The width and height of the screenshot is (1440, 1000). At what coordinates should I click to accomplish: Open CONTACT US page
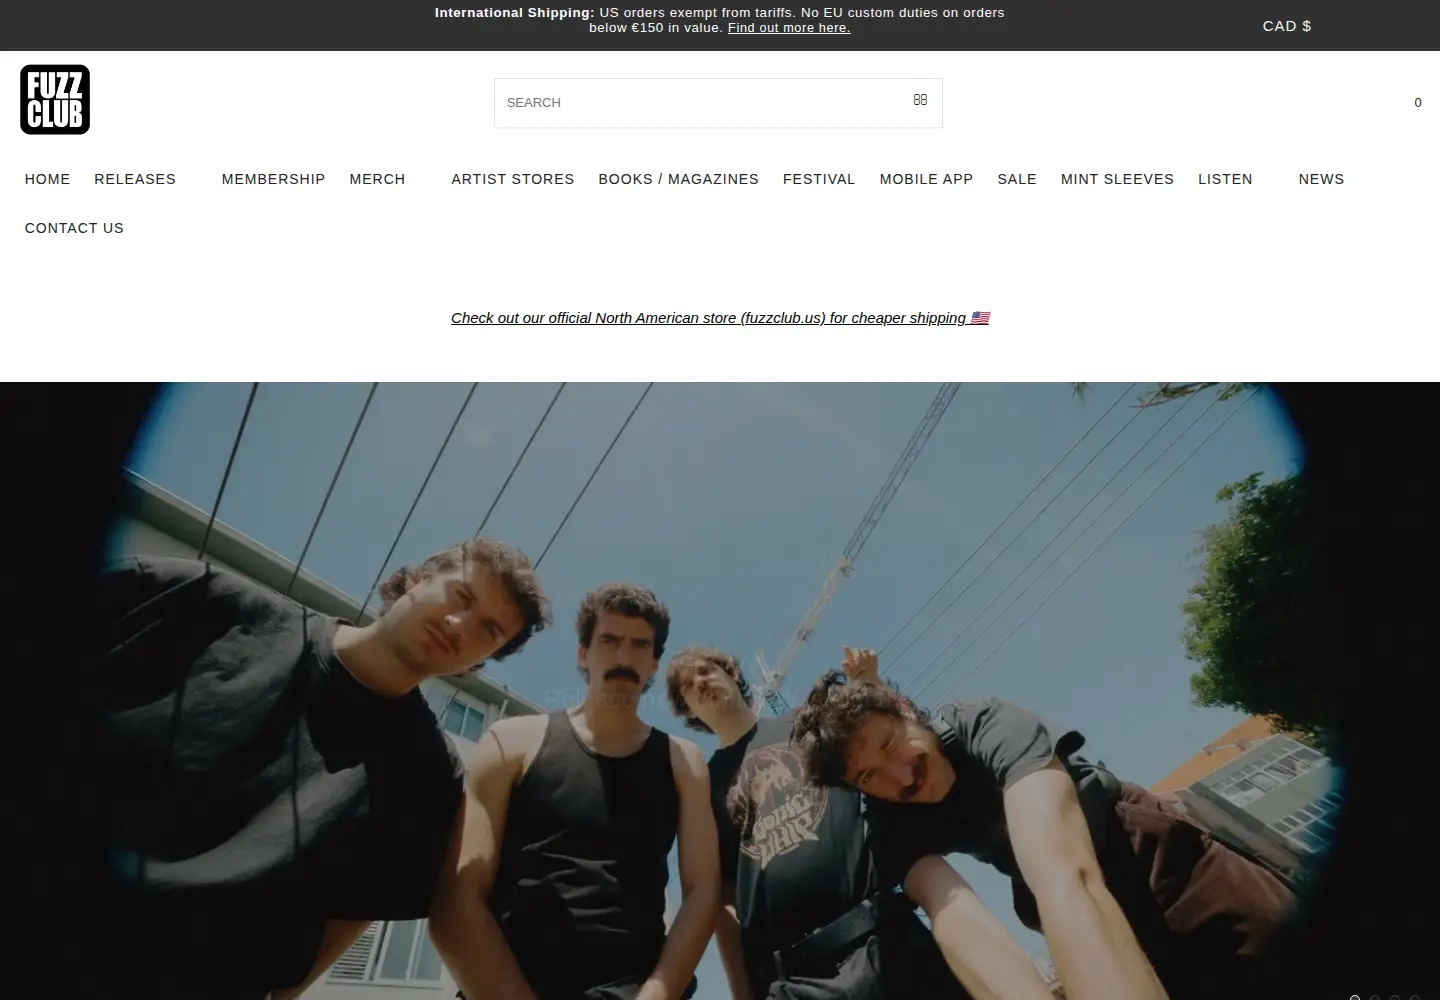pyautogui.click(x=74, y=228)
